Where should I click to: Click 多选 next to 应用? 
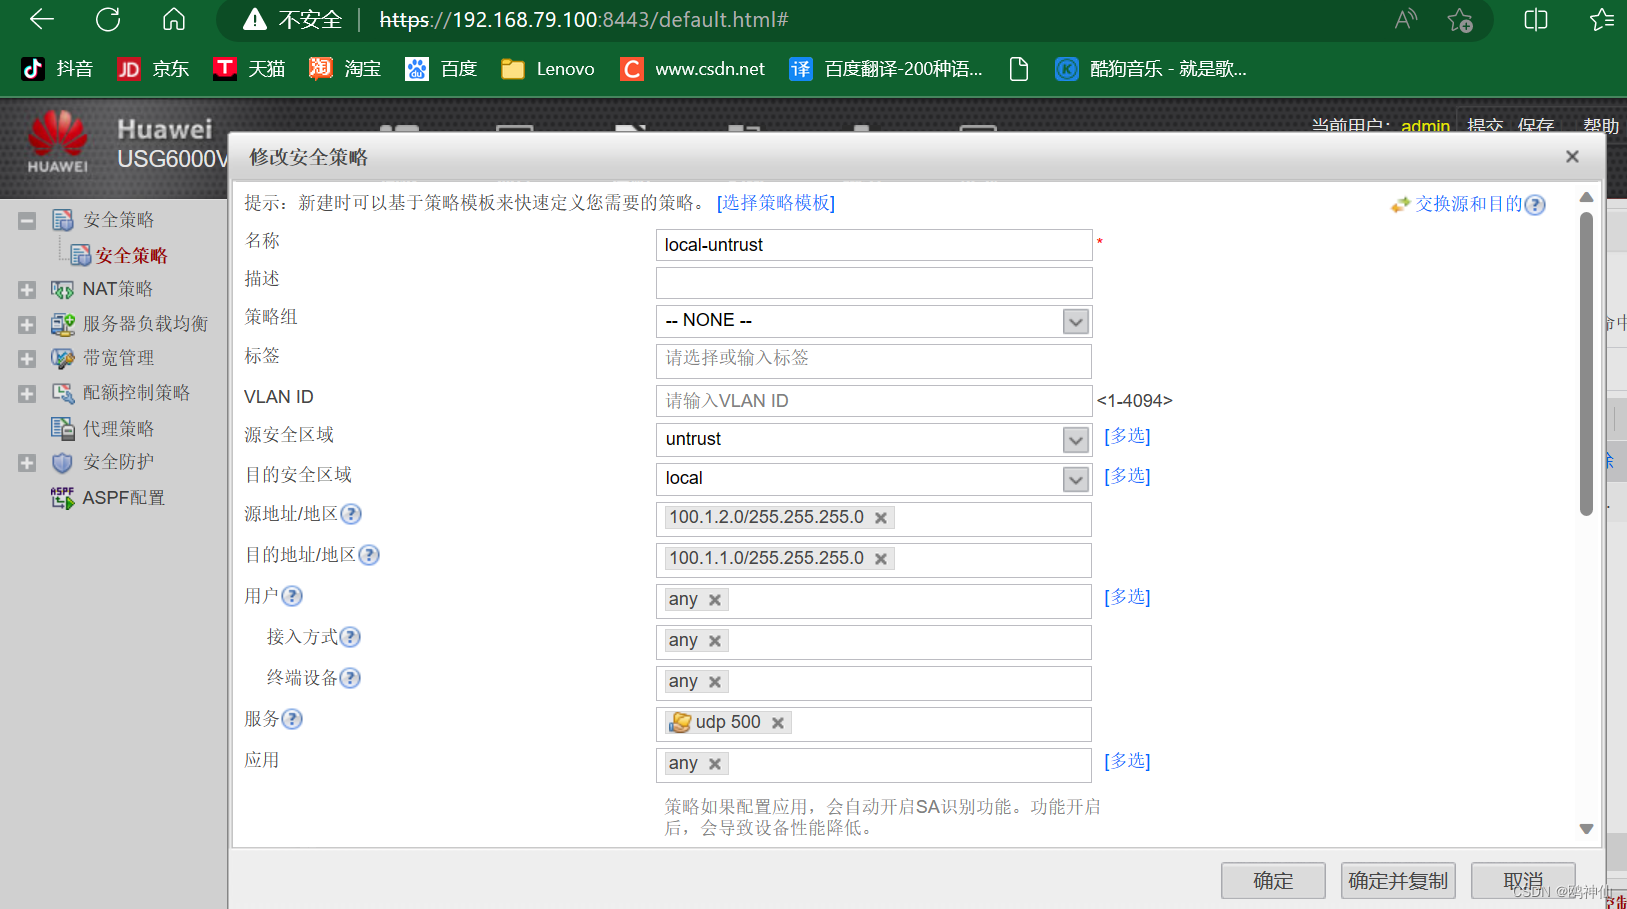(x=1128, y=761)
